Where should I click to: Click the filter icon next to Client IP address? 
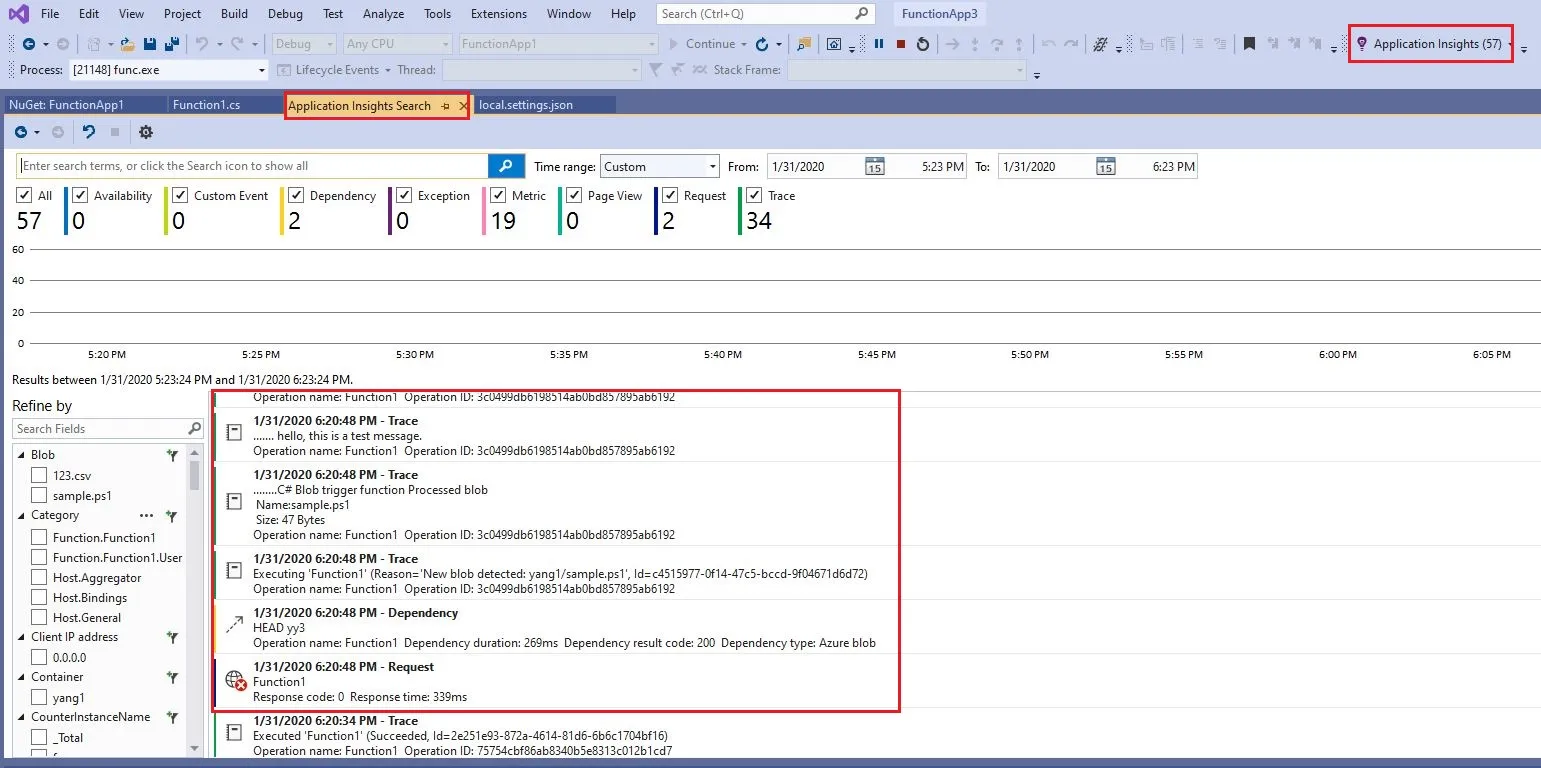(x=171, y=637)
